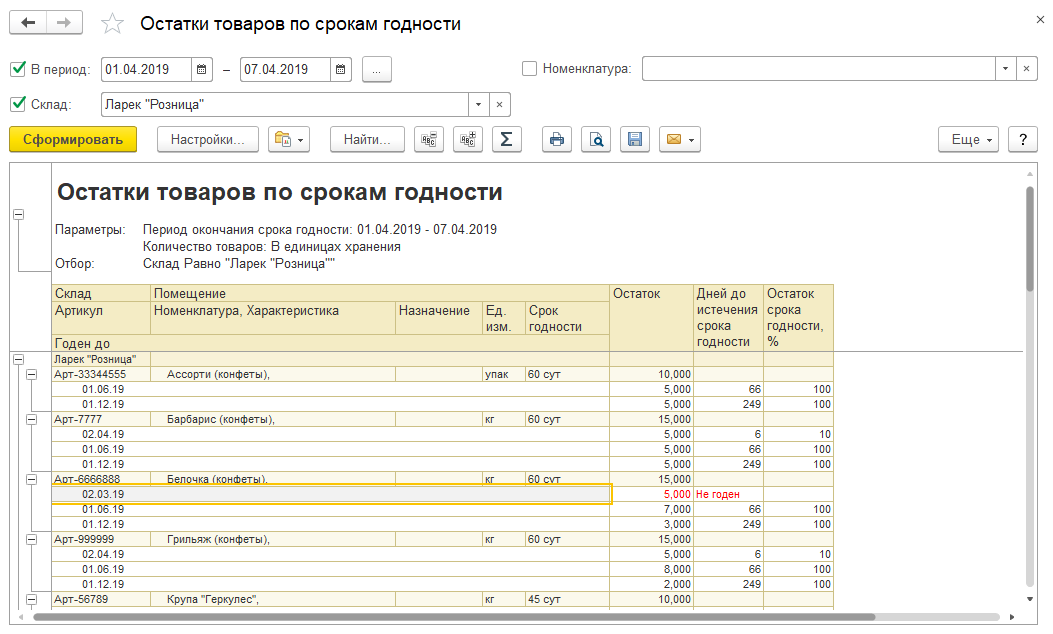Click the sum (Σ) icon
Screen dimensions: 1053x634
(x=506, y=140)
